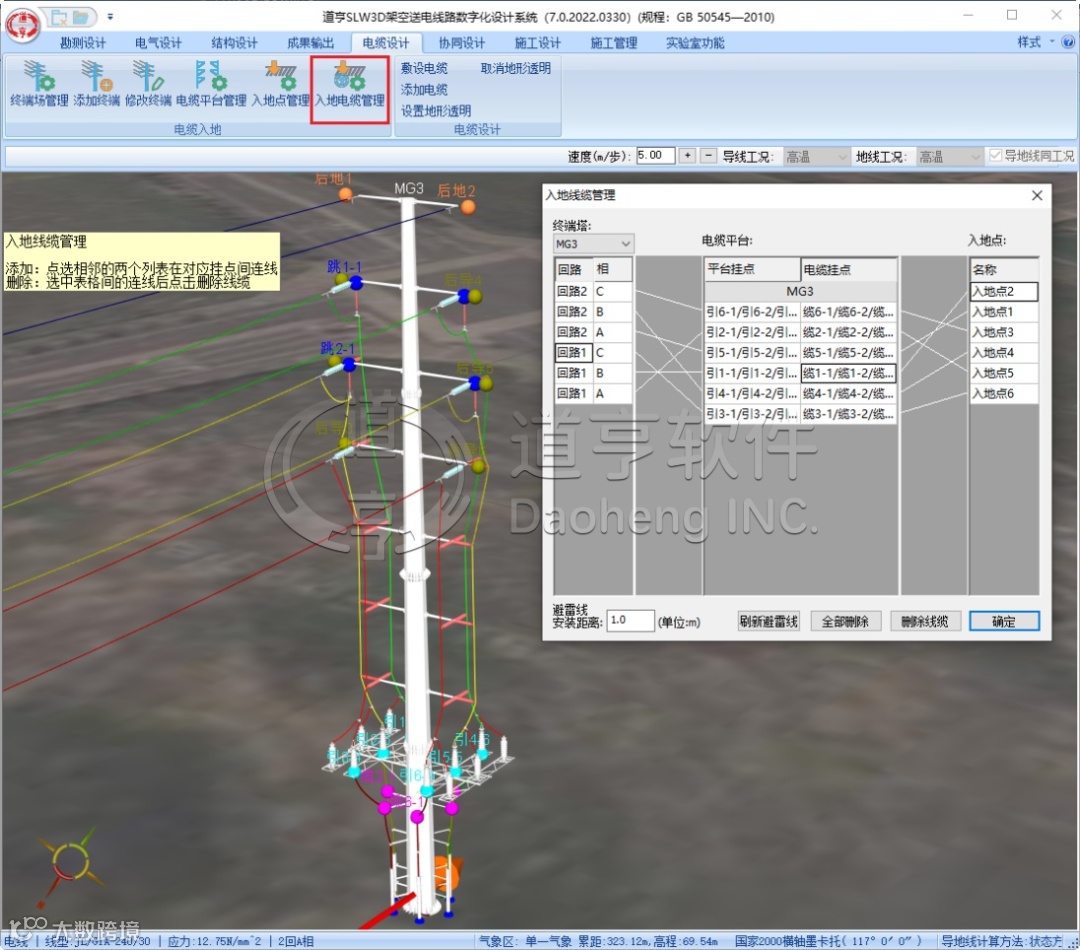This screenshot has height=950, width=1080.
Task: Click 跳1-1 blue node on tower
Action: 356,282
